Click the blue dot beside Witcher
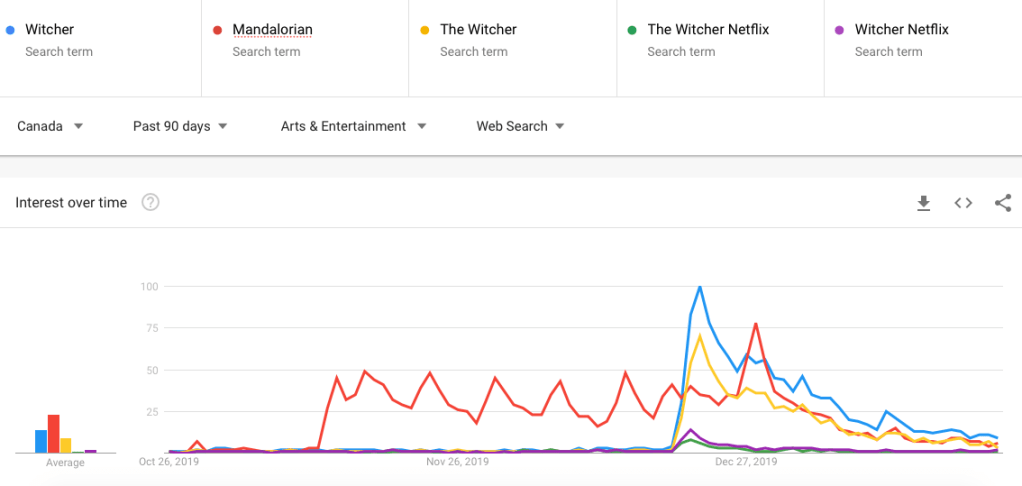 tap(10, 30)
